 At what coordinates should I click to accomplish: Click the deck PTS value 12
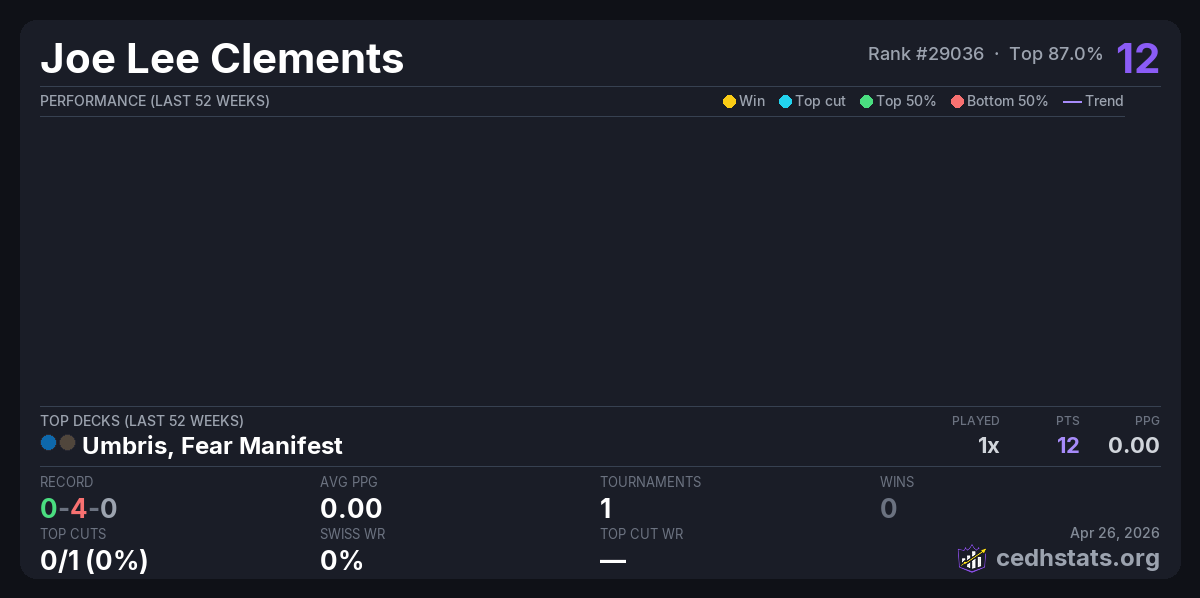click(x=1068, y=445)
